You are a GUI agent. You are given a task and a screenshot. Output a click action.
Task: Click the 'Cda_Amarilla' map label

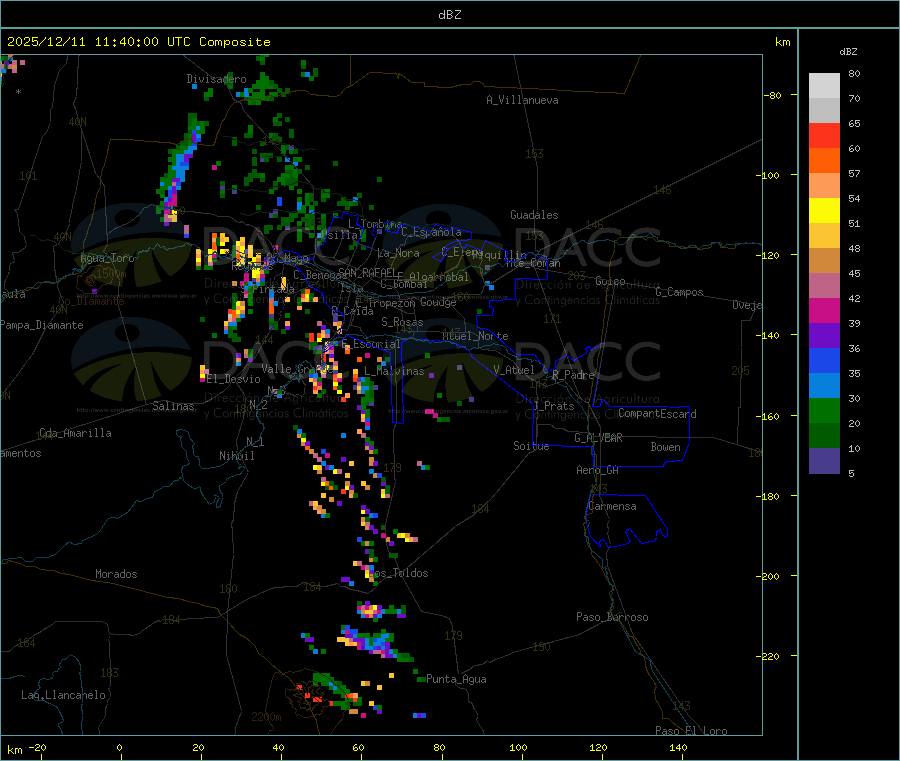(x=75, y=433)
